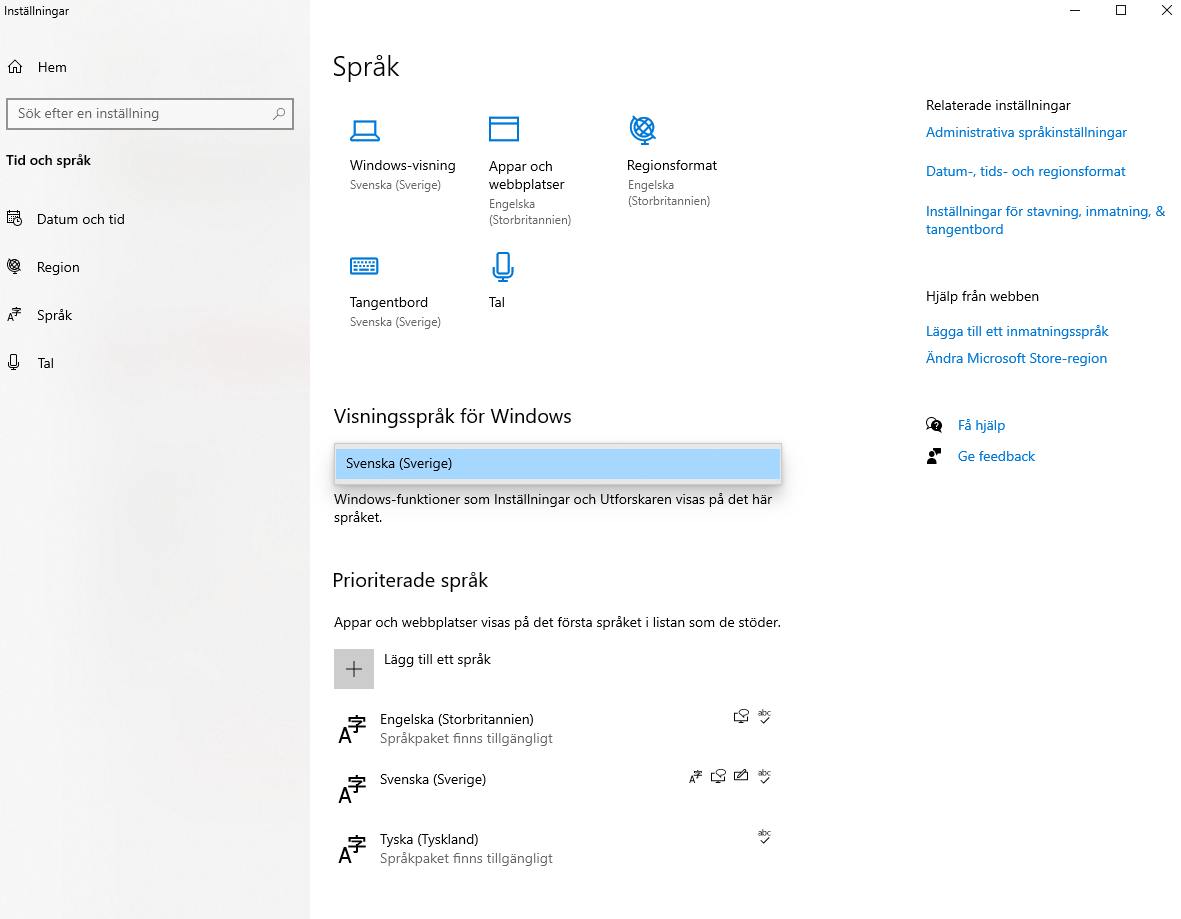This screenshot has height=919, width=1181.
Task: Select Tyska (Tyskland) language entry text
Action: pyautogui.click(x=429, y=839)
